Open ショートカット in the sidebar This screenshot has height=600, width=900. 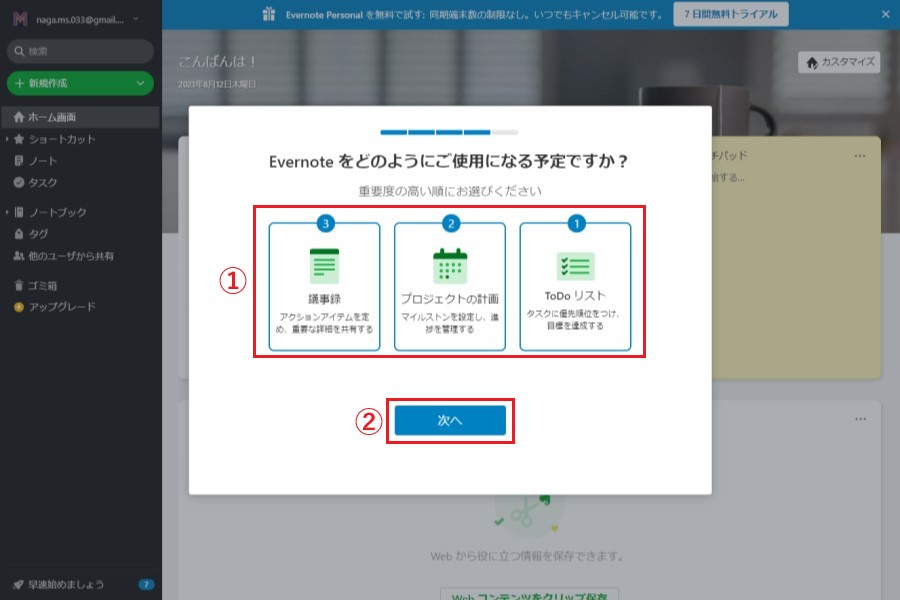[x=62, y=139]
